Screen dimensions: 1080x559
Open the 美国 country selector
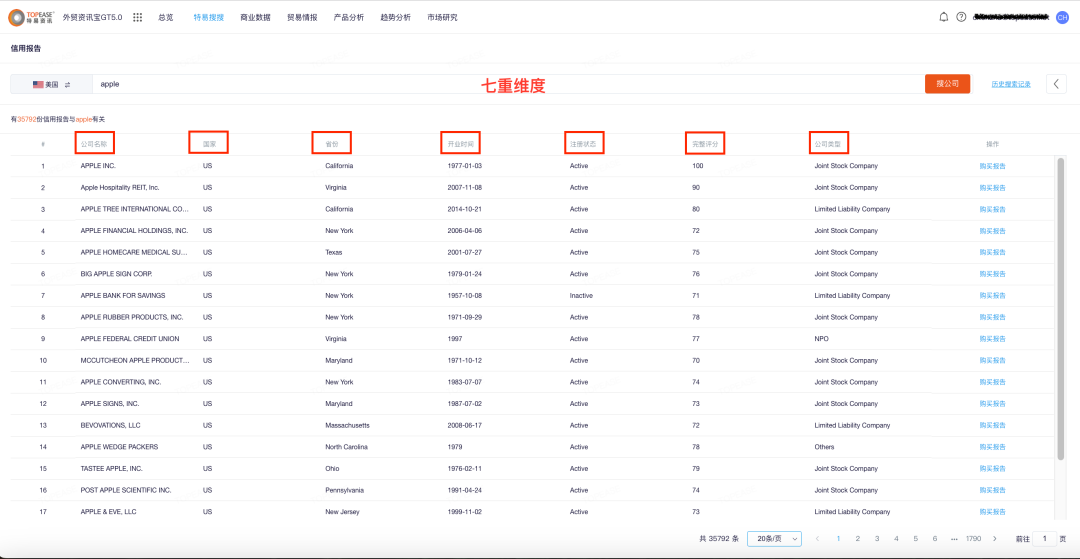[51, 84]
